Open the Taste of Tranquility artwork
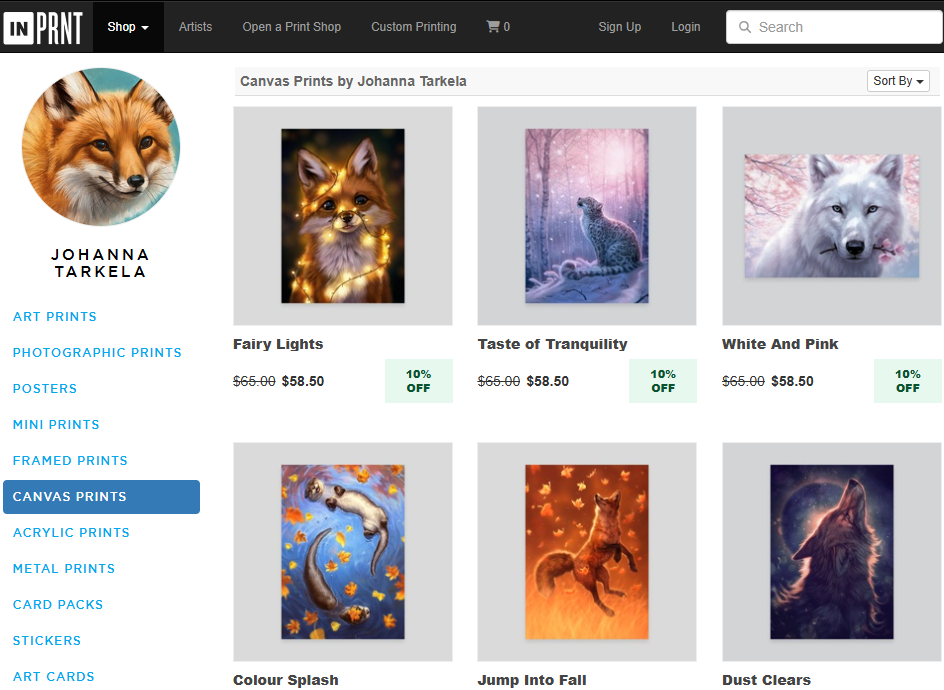 tap(587, 216)
